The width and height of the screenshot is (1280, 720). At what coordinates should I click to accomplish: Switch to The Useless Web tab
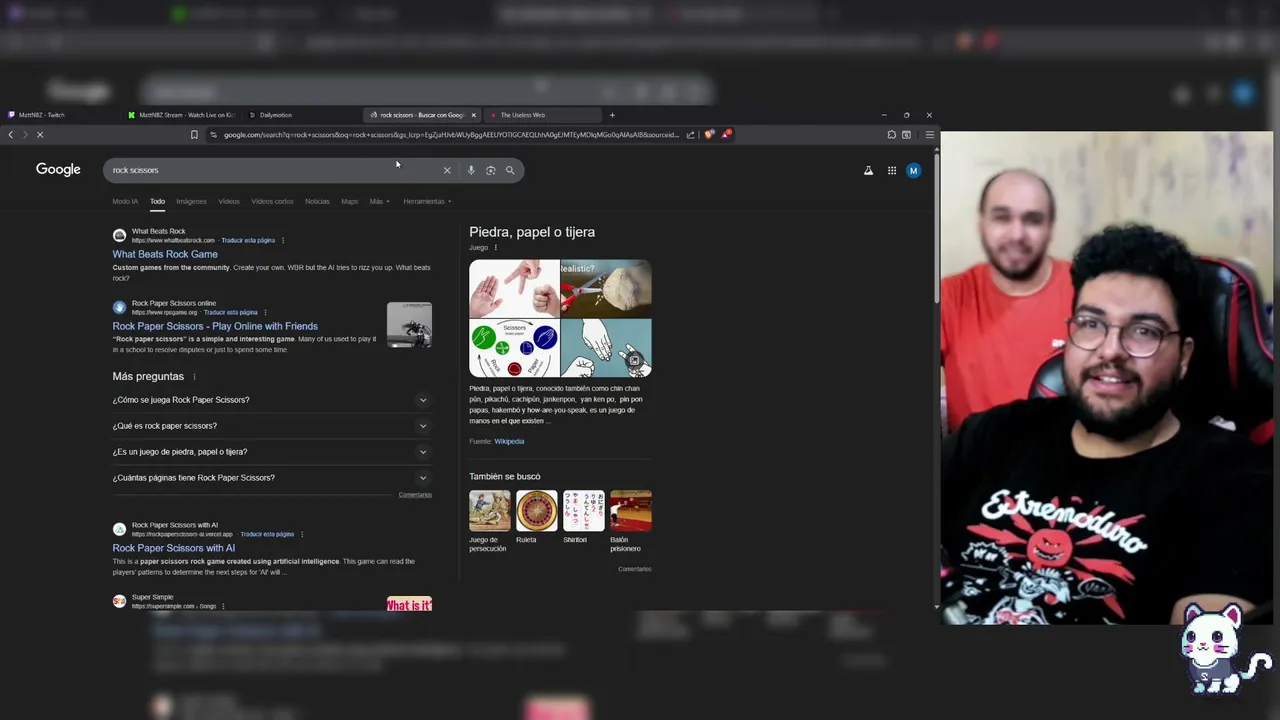(543, 115)
